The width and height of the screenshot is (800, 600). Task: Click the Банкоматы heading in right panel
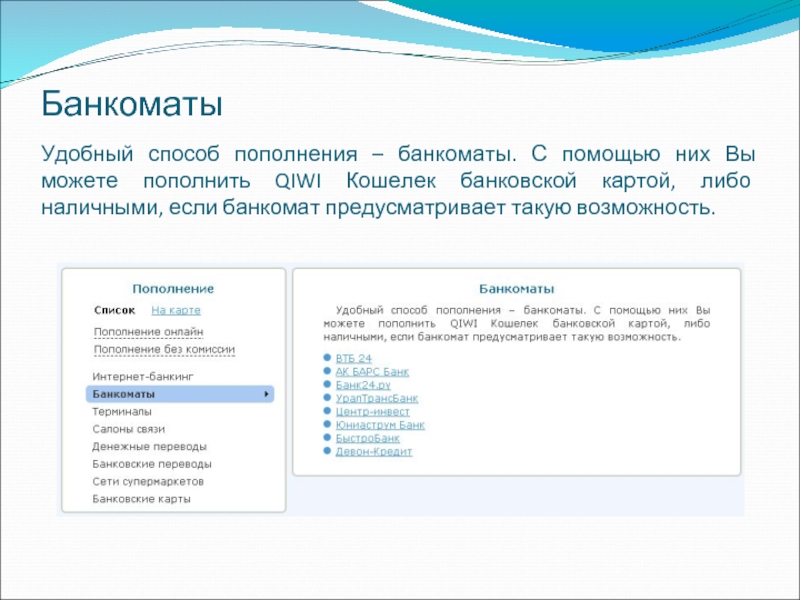click(x=516, y=289)
